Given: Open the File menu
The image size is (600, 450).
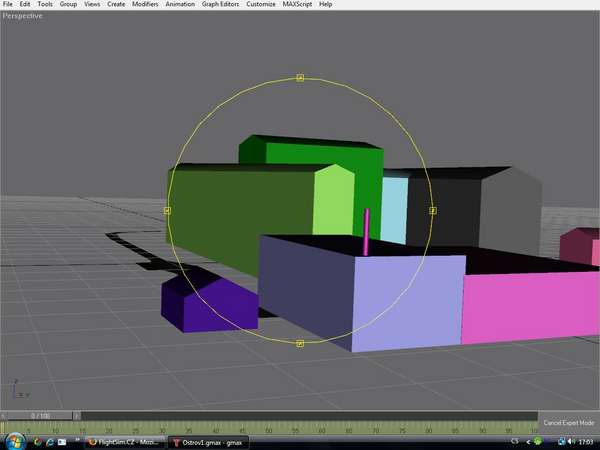Looking at the screenshot, I should pos(8,4).
